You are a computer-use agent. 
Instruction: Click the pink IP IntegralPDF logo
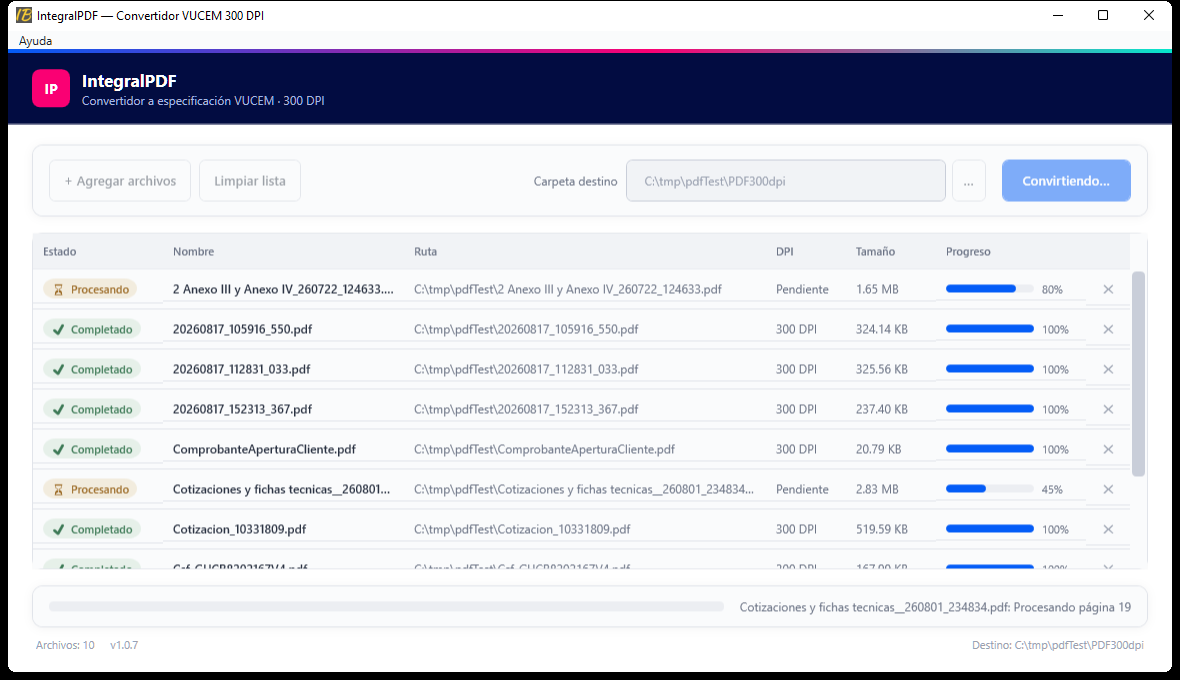51,89
